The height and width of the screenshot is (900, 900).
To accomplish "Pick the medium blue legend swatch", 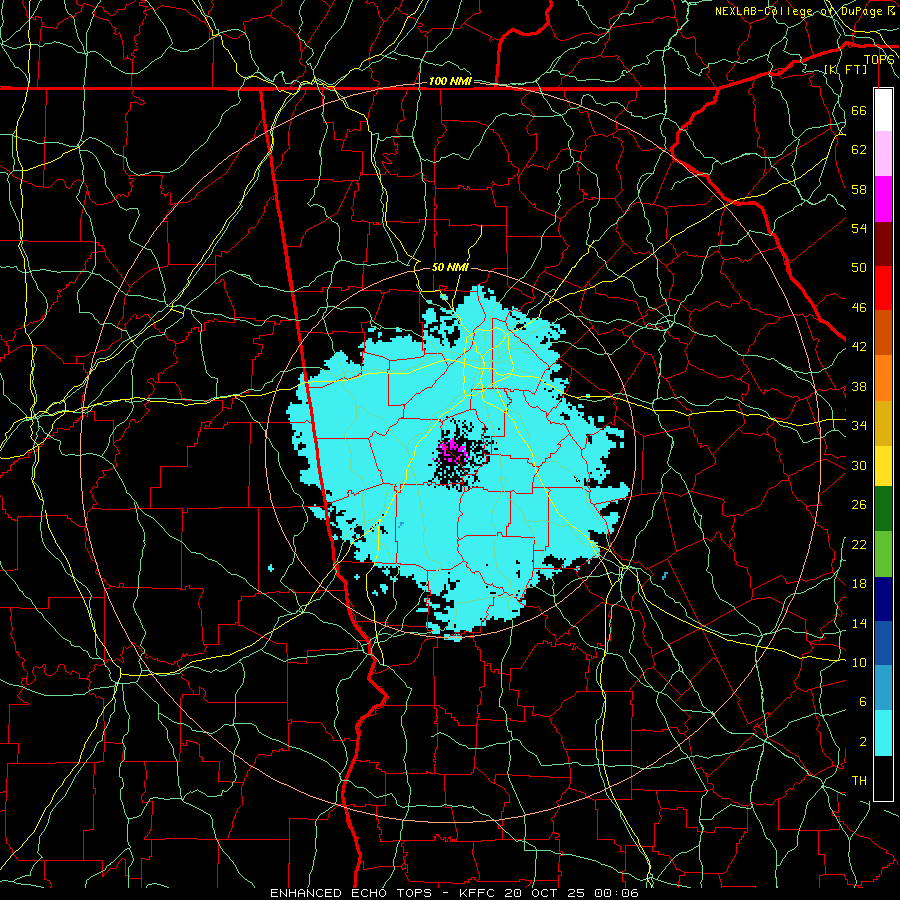I will (883, 643).
